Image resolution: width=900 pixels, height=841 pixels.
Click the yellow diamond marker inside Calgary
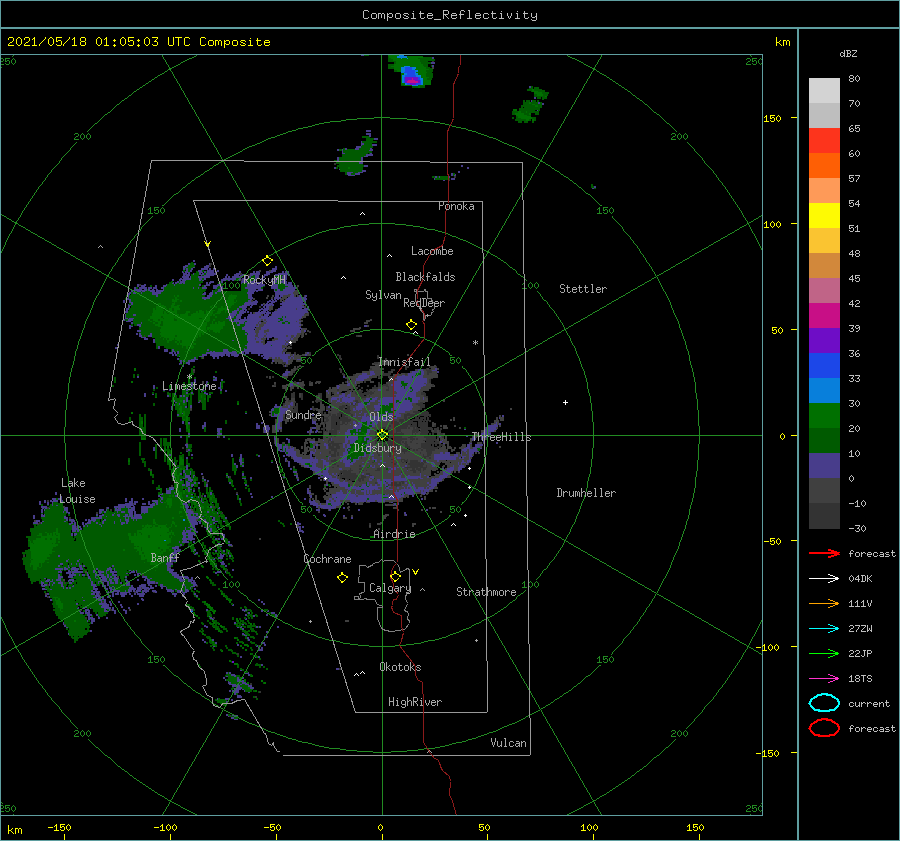coord(395,576)
